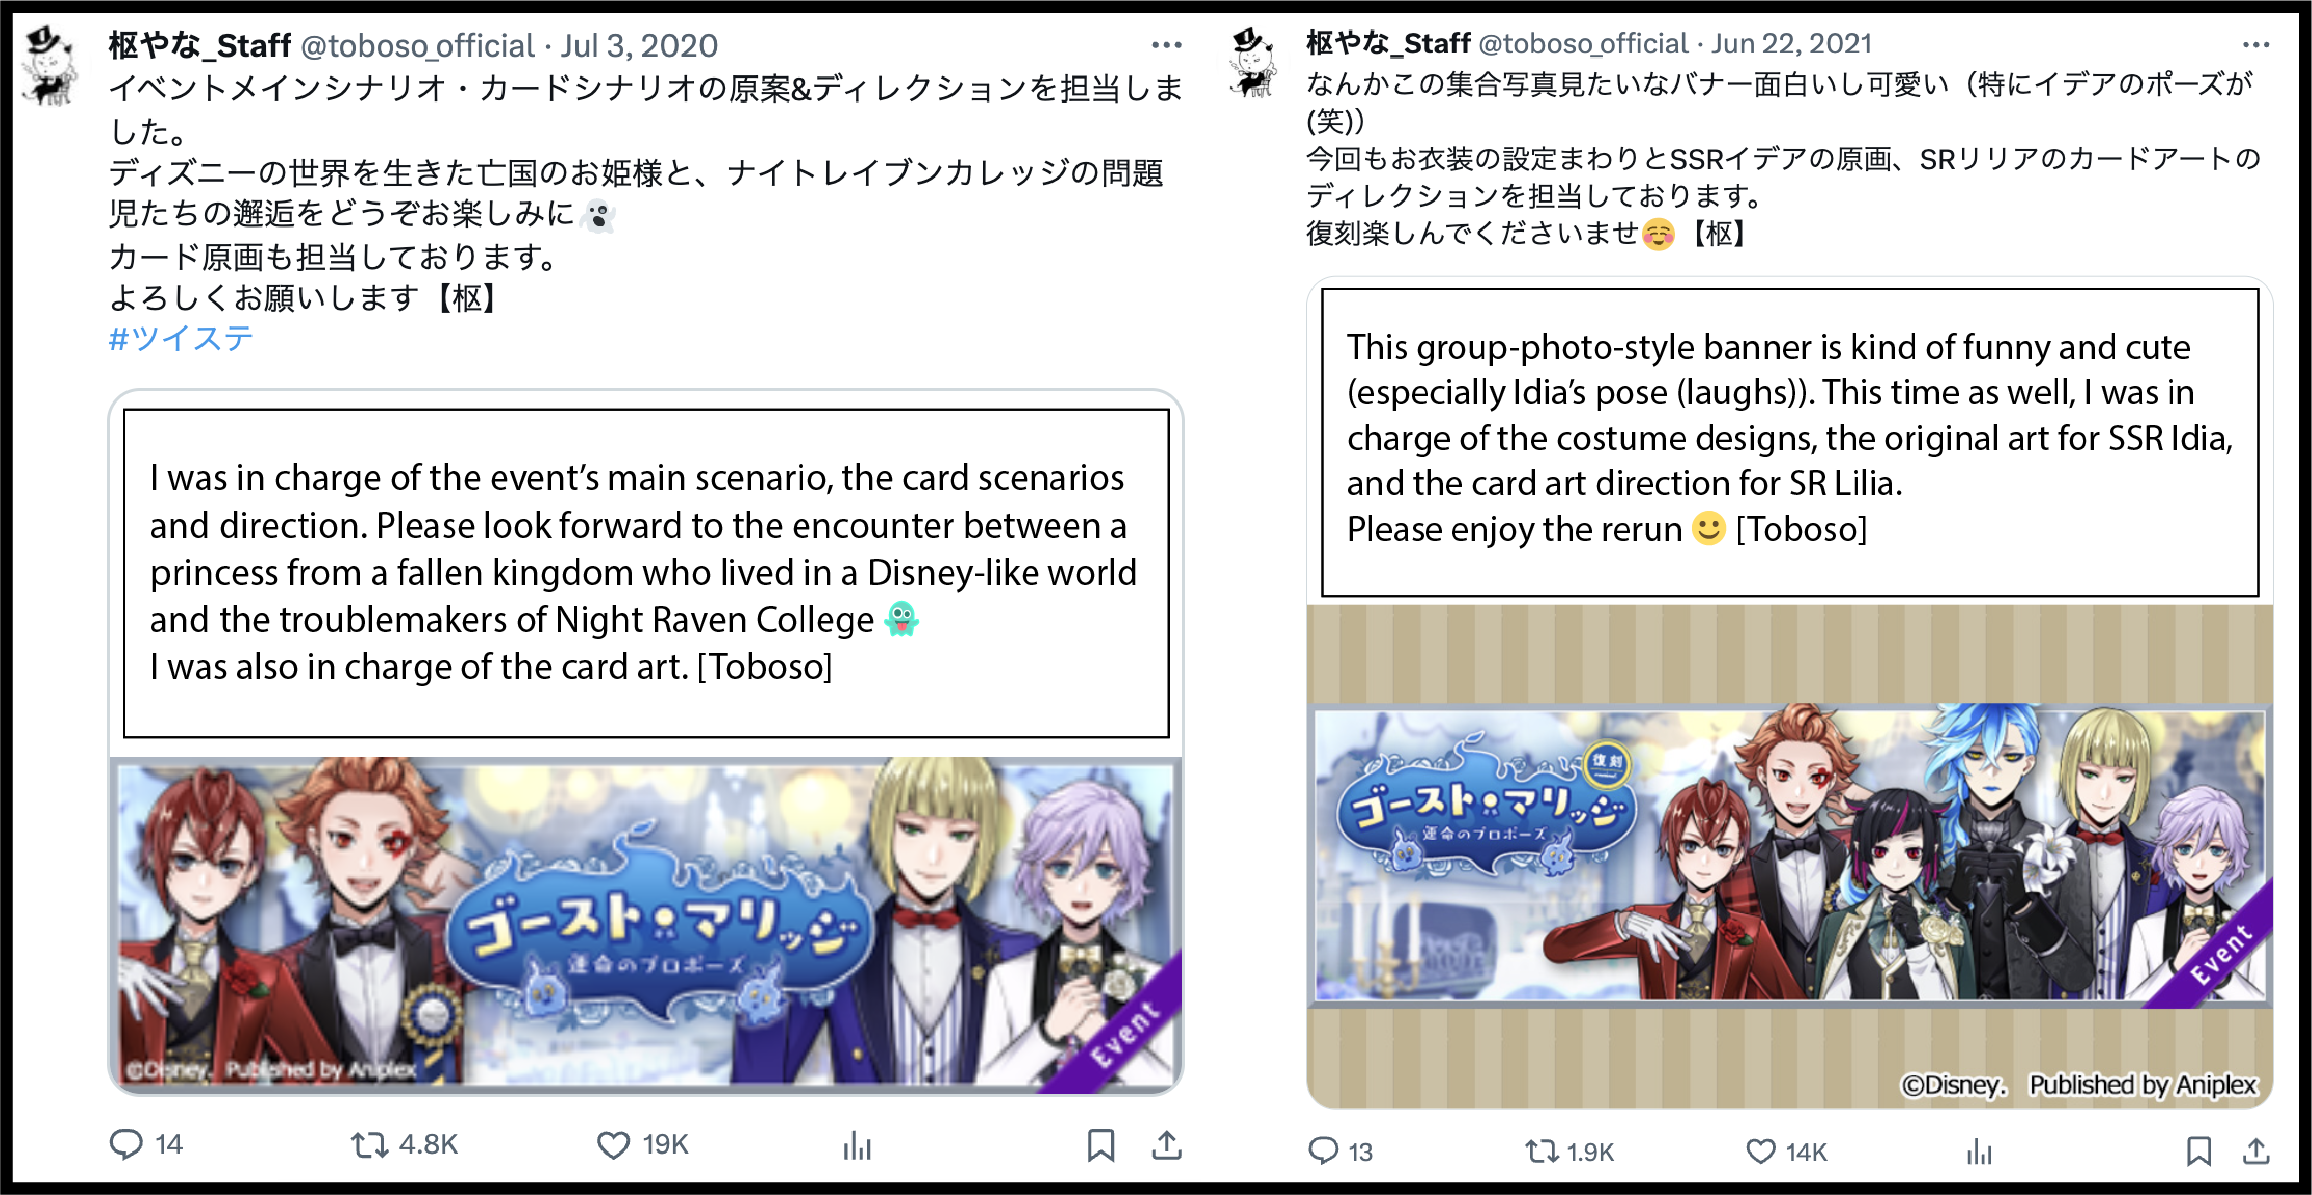Share the Jul 3, 2020 tweet
The image size is (2312, 1195).
tap(1167, 1145)
